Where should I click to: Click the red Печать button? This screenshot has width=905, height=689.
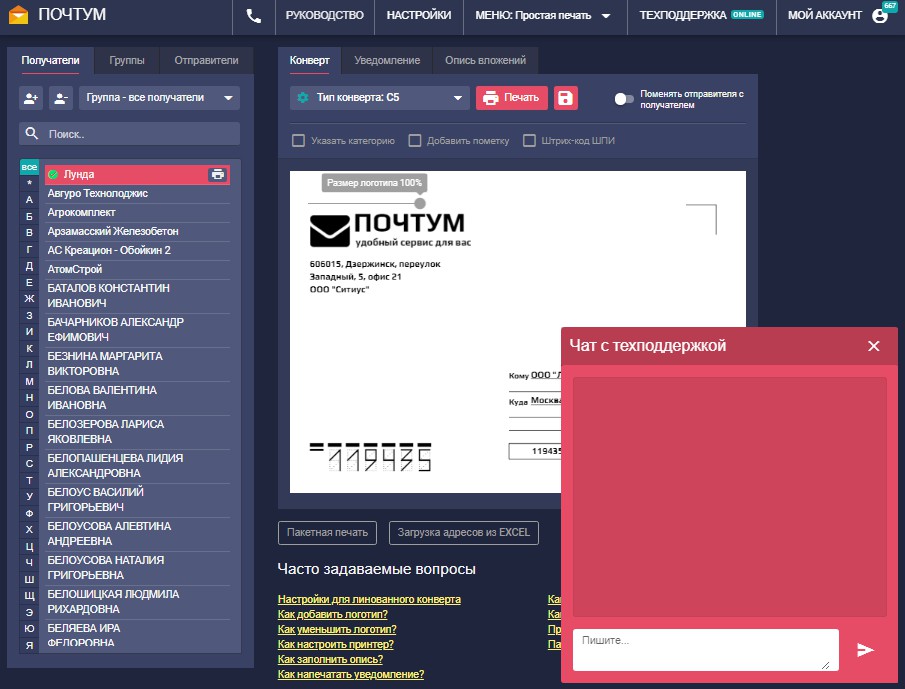click(511, 98)
